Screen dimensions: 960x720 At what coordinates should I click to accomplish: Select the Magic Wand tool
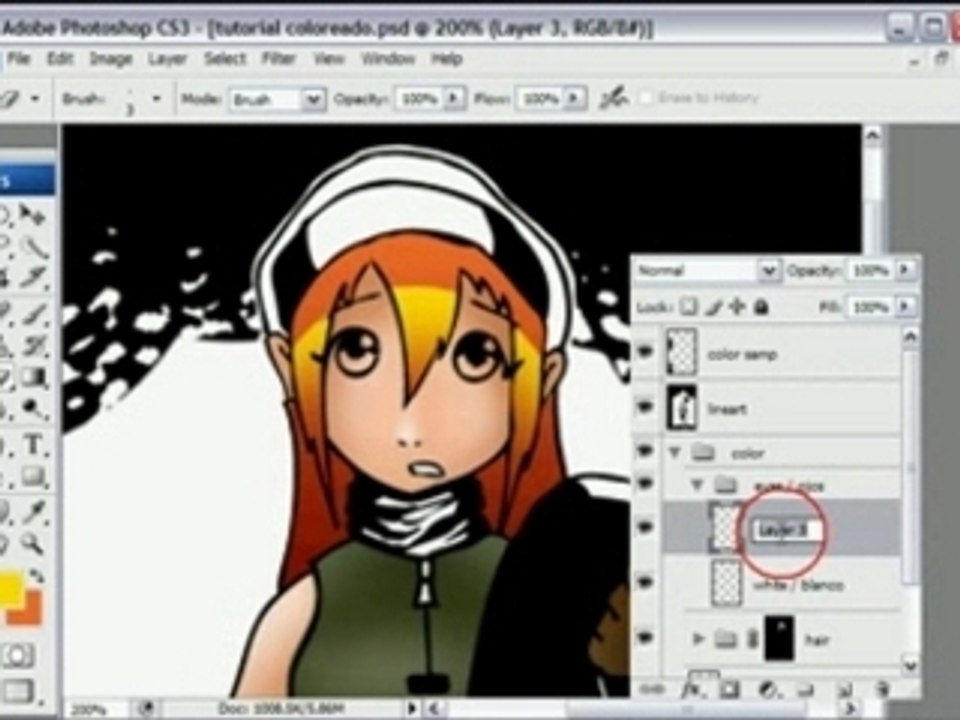[x=34, y=247]
